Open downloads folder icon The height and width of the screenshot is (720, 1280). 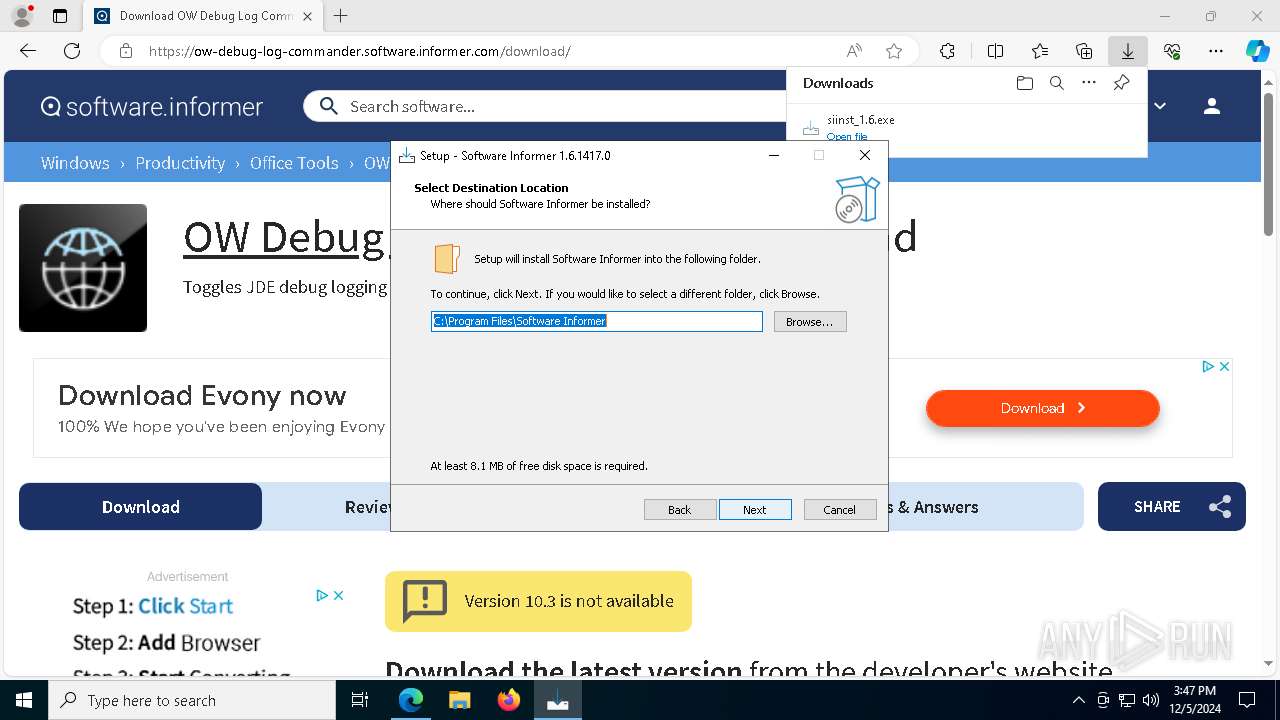tap(1024, 83)
